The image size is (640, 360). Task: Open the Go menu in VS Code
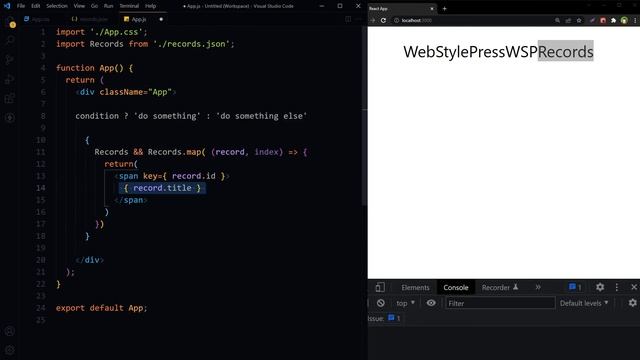click(94, 6)
